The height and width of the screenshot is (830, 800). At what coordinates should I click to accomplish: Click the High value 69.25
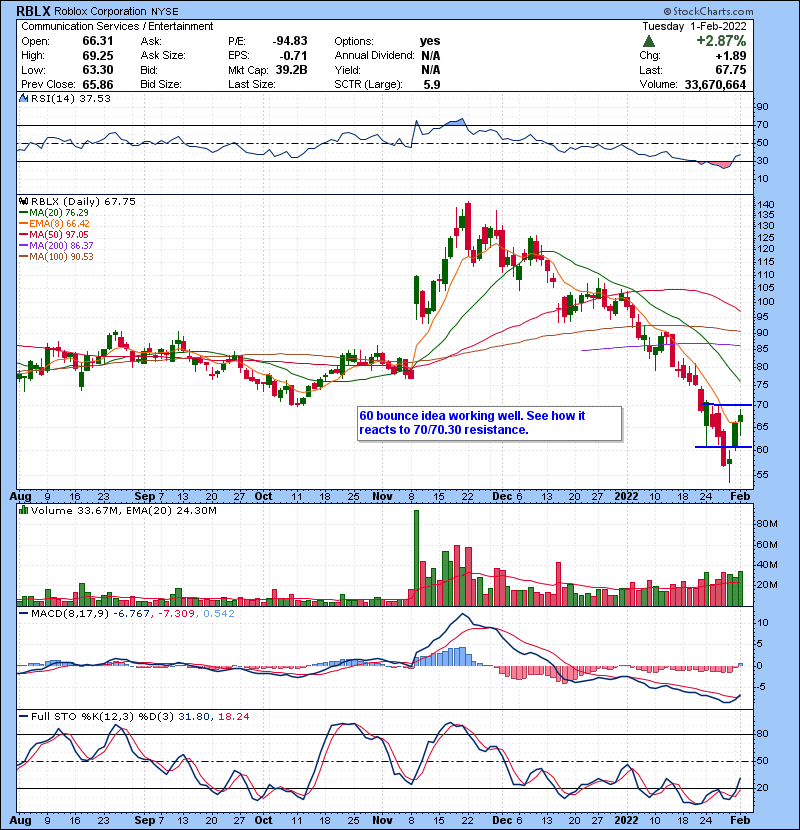[x=97, y=56]
